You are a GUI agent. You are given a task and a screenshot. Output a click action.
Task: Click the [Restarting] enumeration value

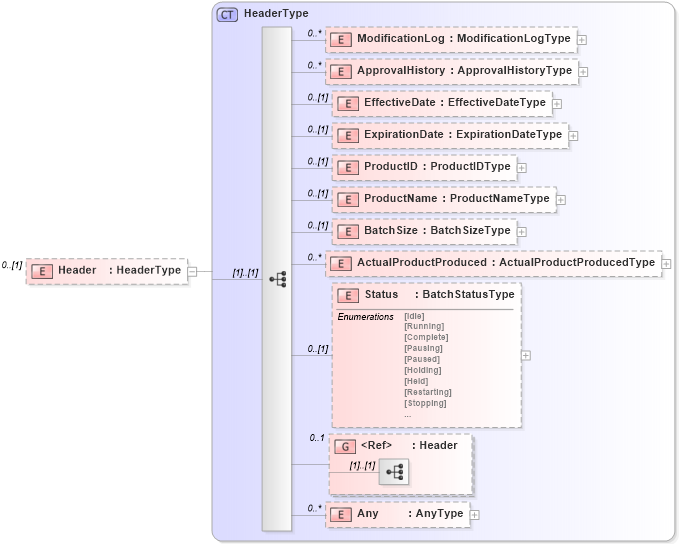[428, 393]
